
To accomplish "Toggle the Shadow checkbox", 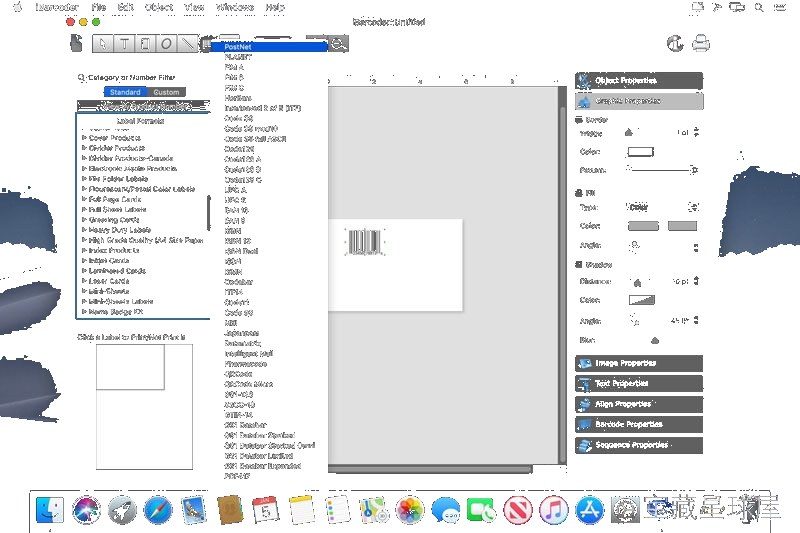I will [579, 265].
